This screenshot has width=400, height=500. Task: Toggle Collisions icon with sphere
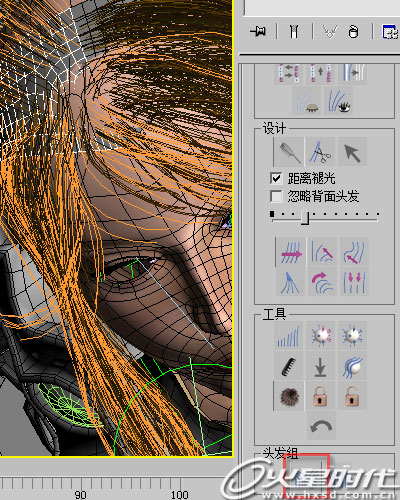coord(352,366)
